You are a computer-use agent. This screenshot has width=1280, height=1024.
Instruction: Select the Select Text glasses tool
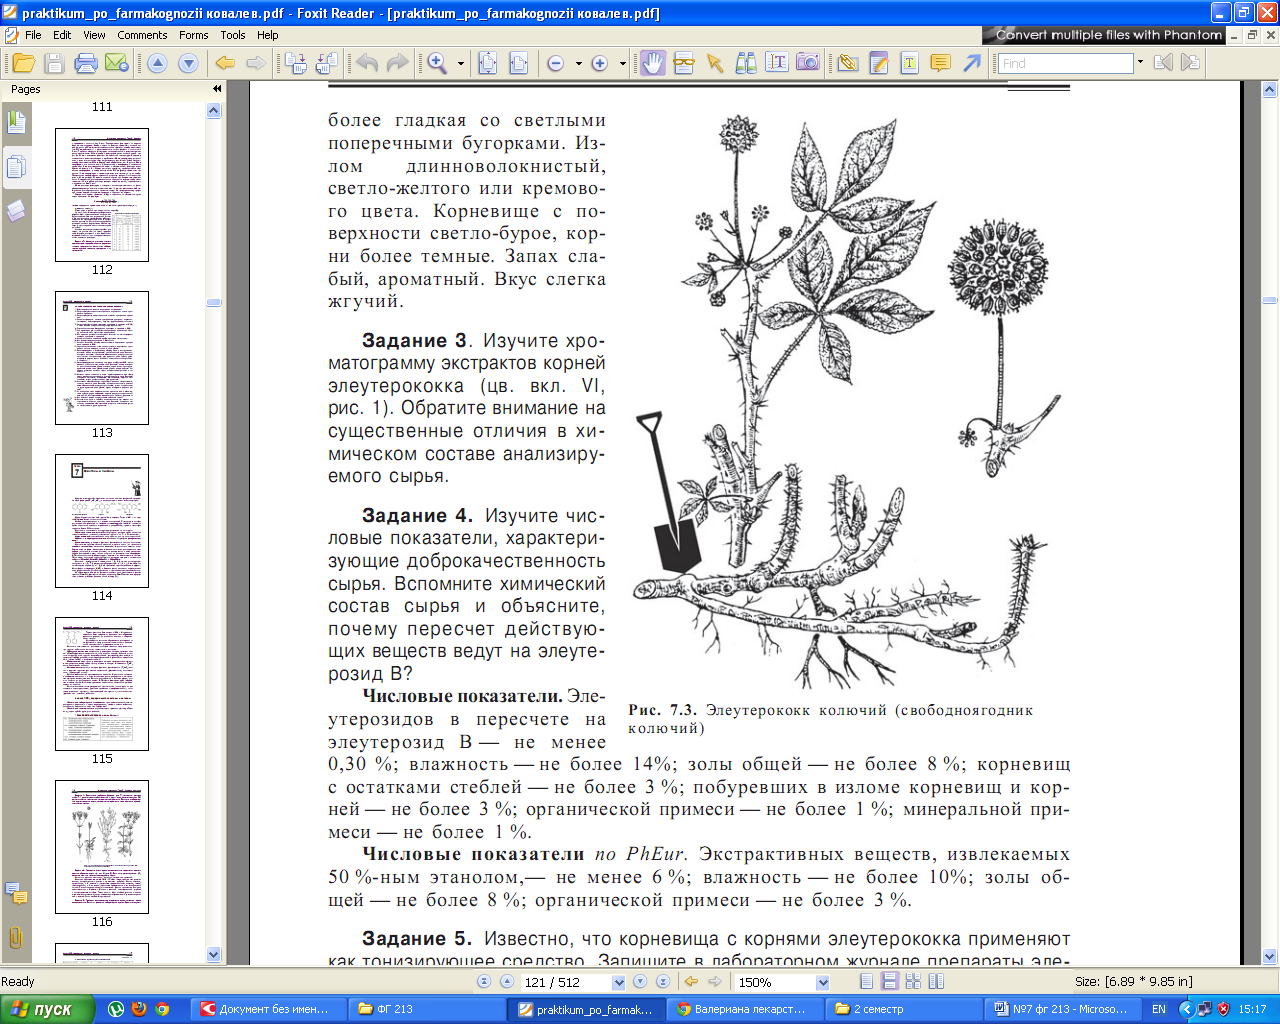click(684, 63)
